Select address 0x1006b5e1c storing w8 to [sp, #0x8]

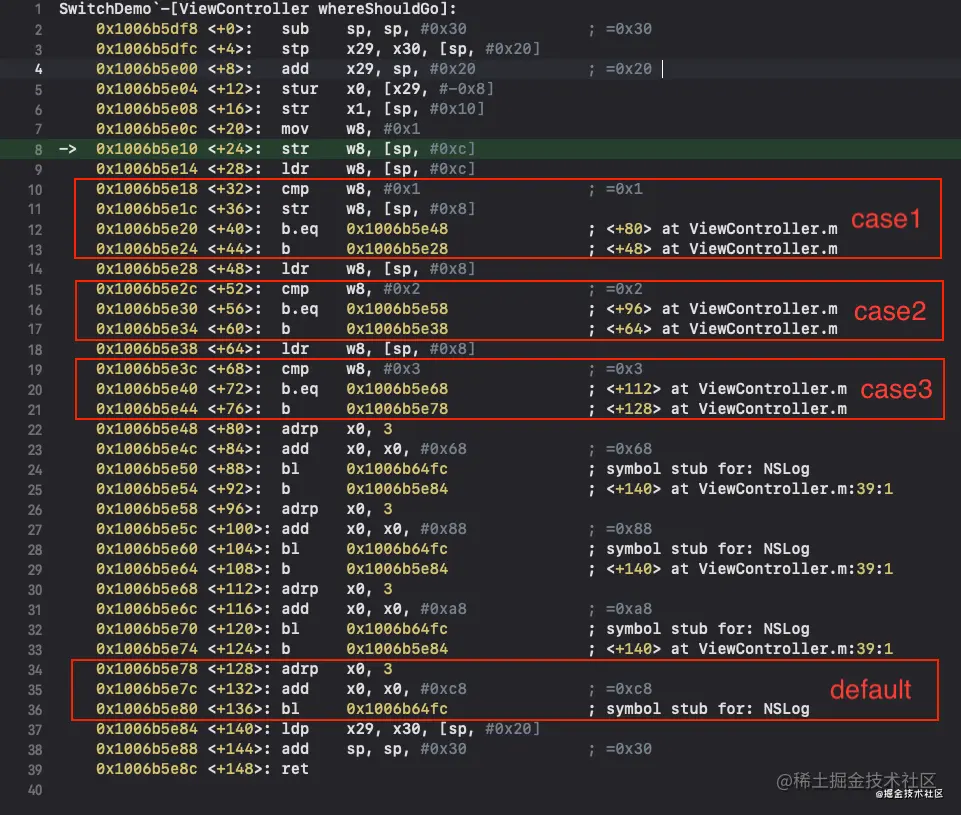(x=146, y=209)
